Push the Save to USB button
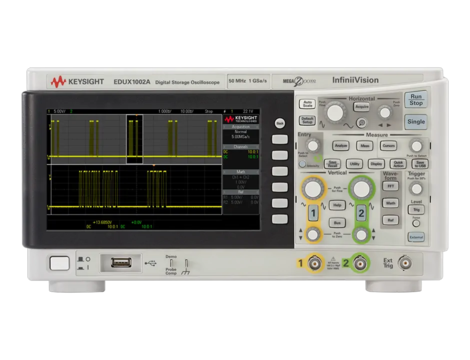The image size is (470, 360). [x=420, y=164]
